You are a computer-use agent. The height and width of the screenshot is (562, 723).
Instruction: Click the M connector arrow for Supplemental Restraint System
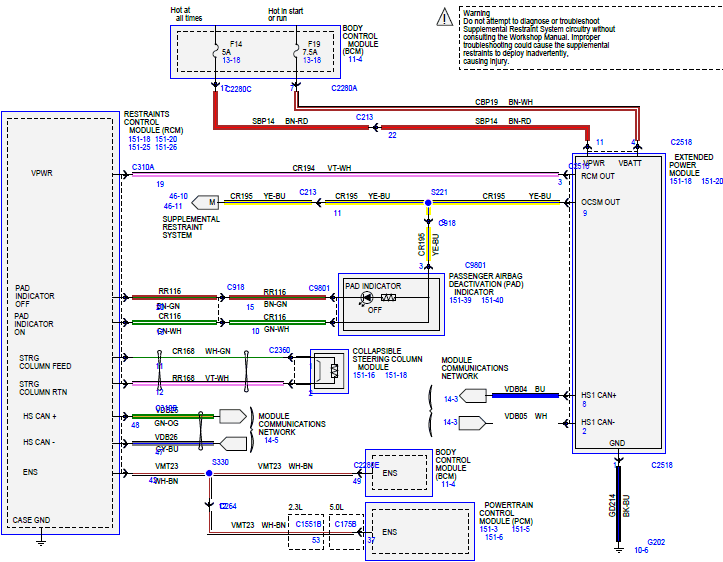pos(206,202)
